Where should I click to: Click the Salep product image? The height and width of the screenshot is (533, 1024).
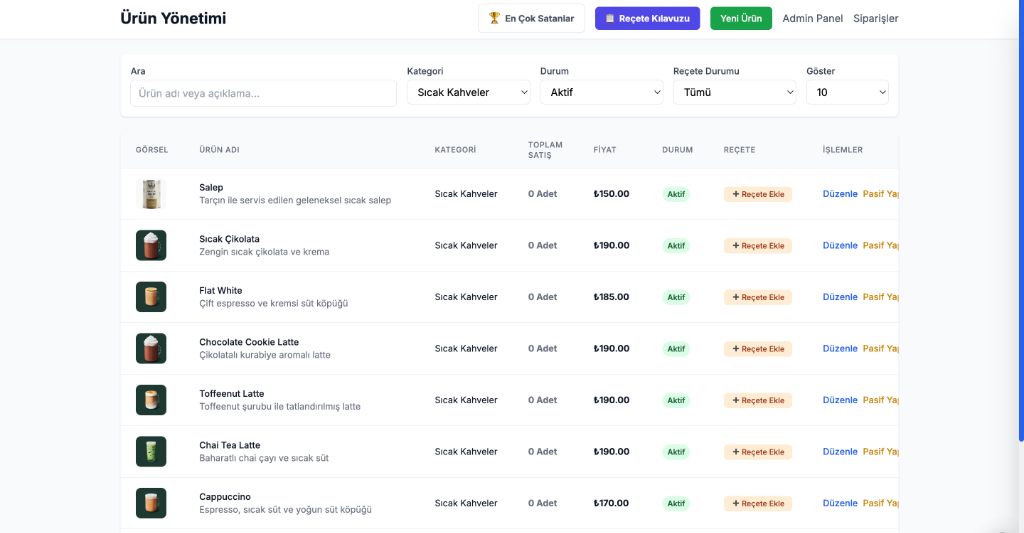(x=151, y=194)
